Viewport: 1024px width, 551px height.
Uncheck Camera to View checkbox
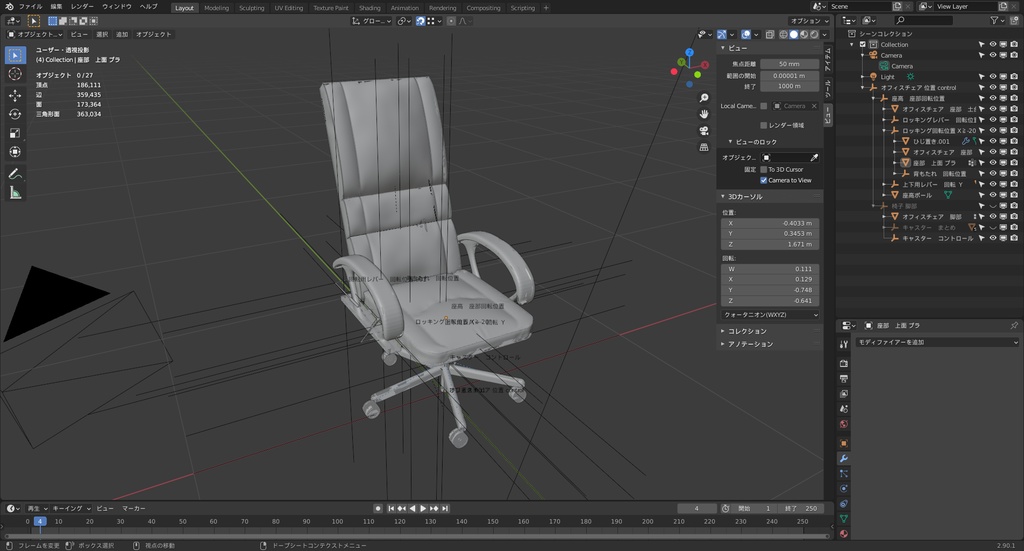[x=763, y=180]
